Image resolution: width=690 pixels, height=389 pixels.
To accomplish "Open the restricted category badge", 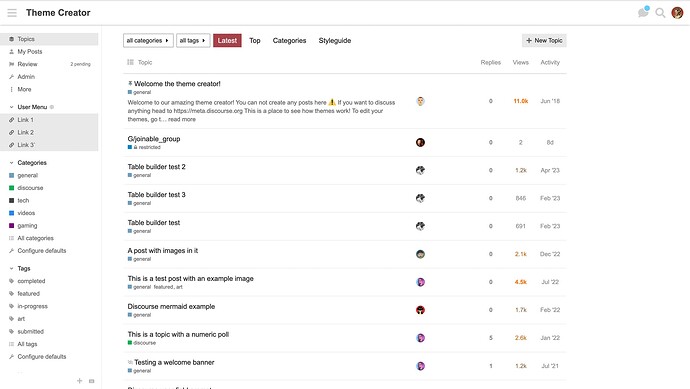I will (x=144, y=147).
